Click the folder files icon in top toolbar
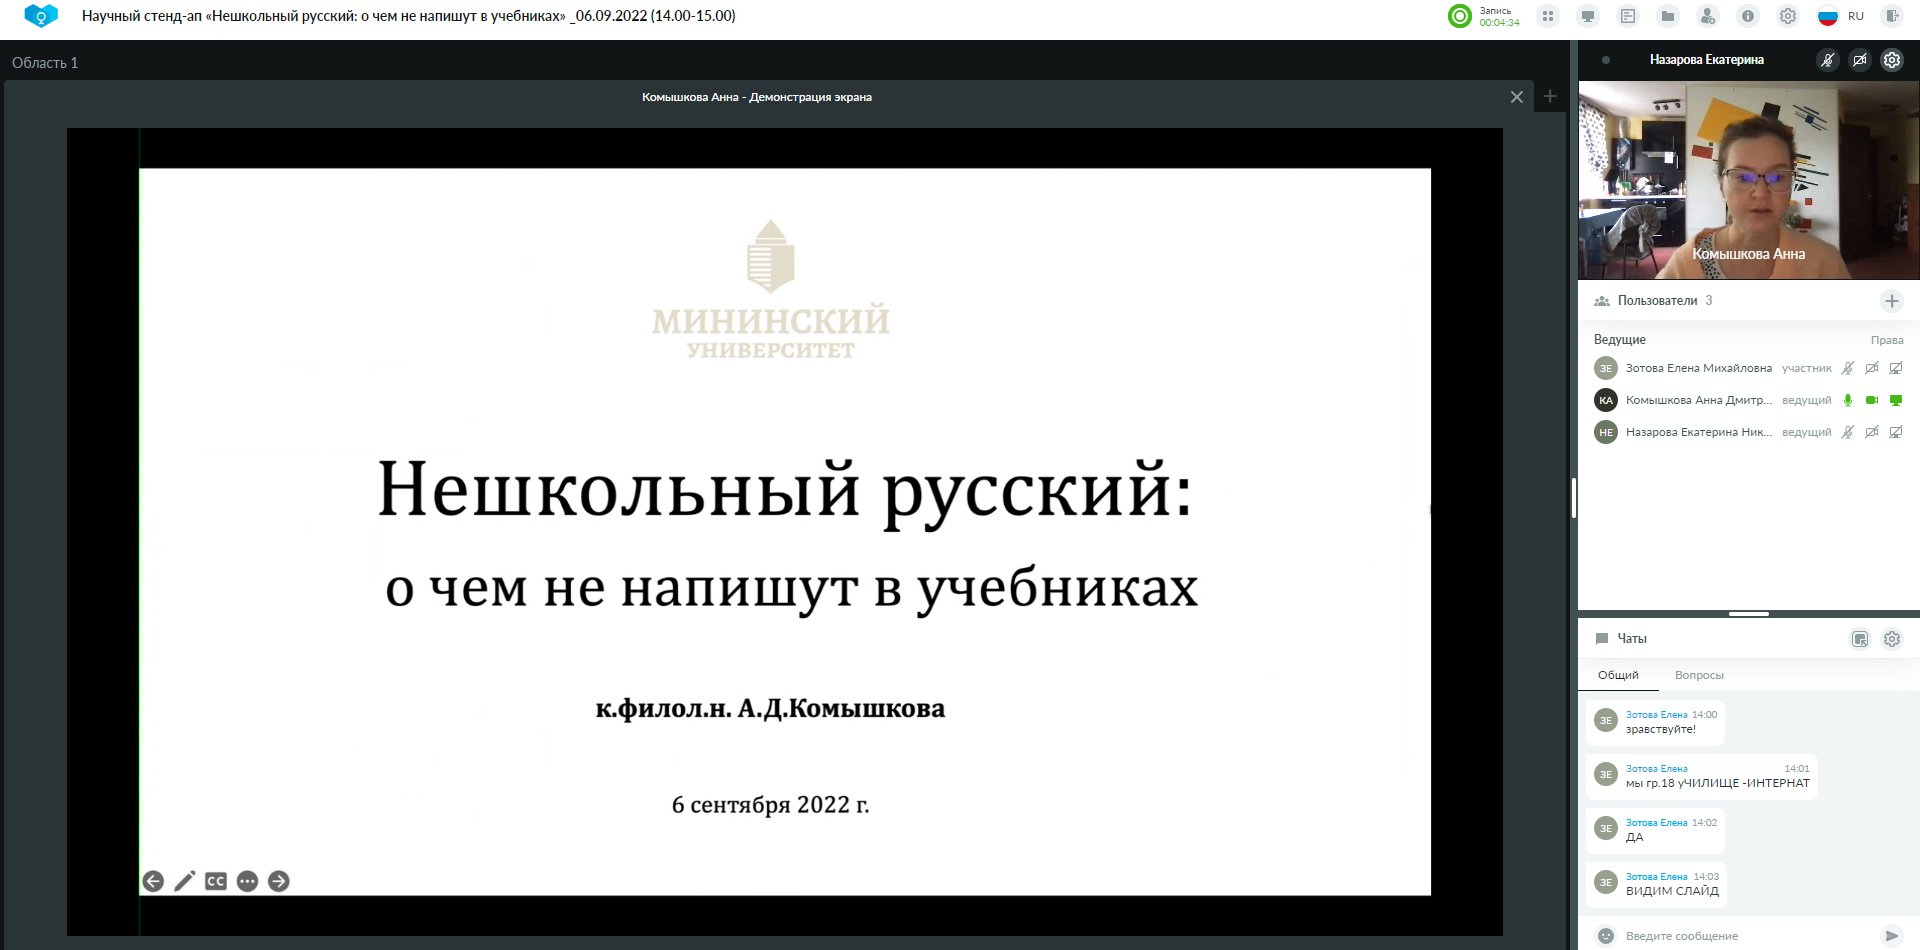This screenshot has height=950, width=1920. (x=1668, y=16)
